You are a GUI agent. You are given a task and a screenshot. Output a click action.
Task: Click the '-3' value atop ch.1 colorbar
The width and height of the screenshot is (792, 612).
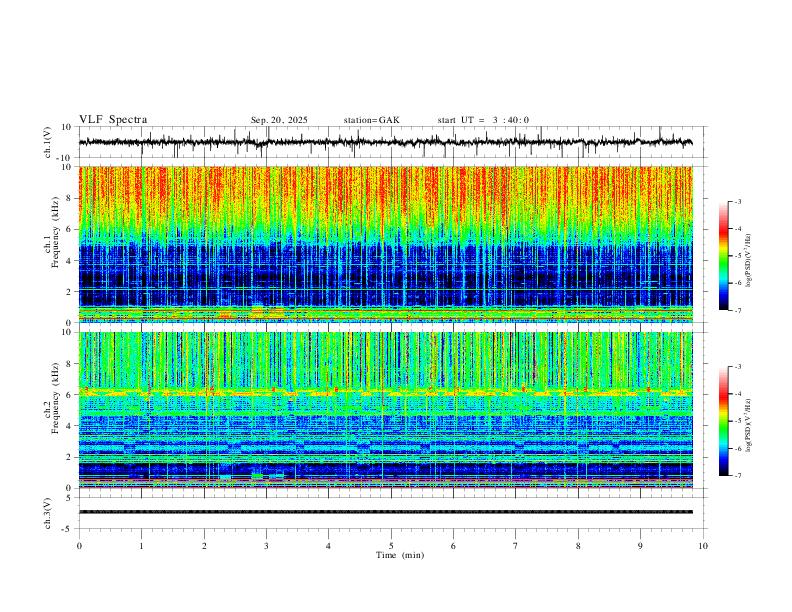737,201
